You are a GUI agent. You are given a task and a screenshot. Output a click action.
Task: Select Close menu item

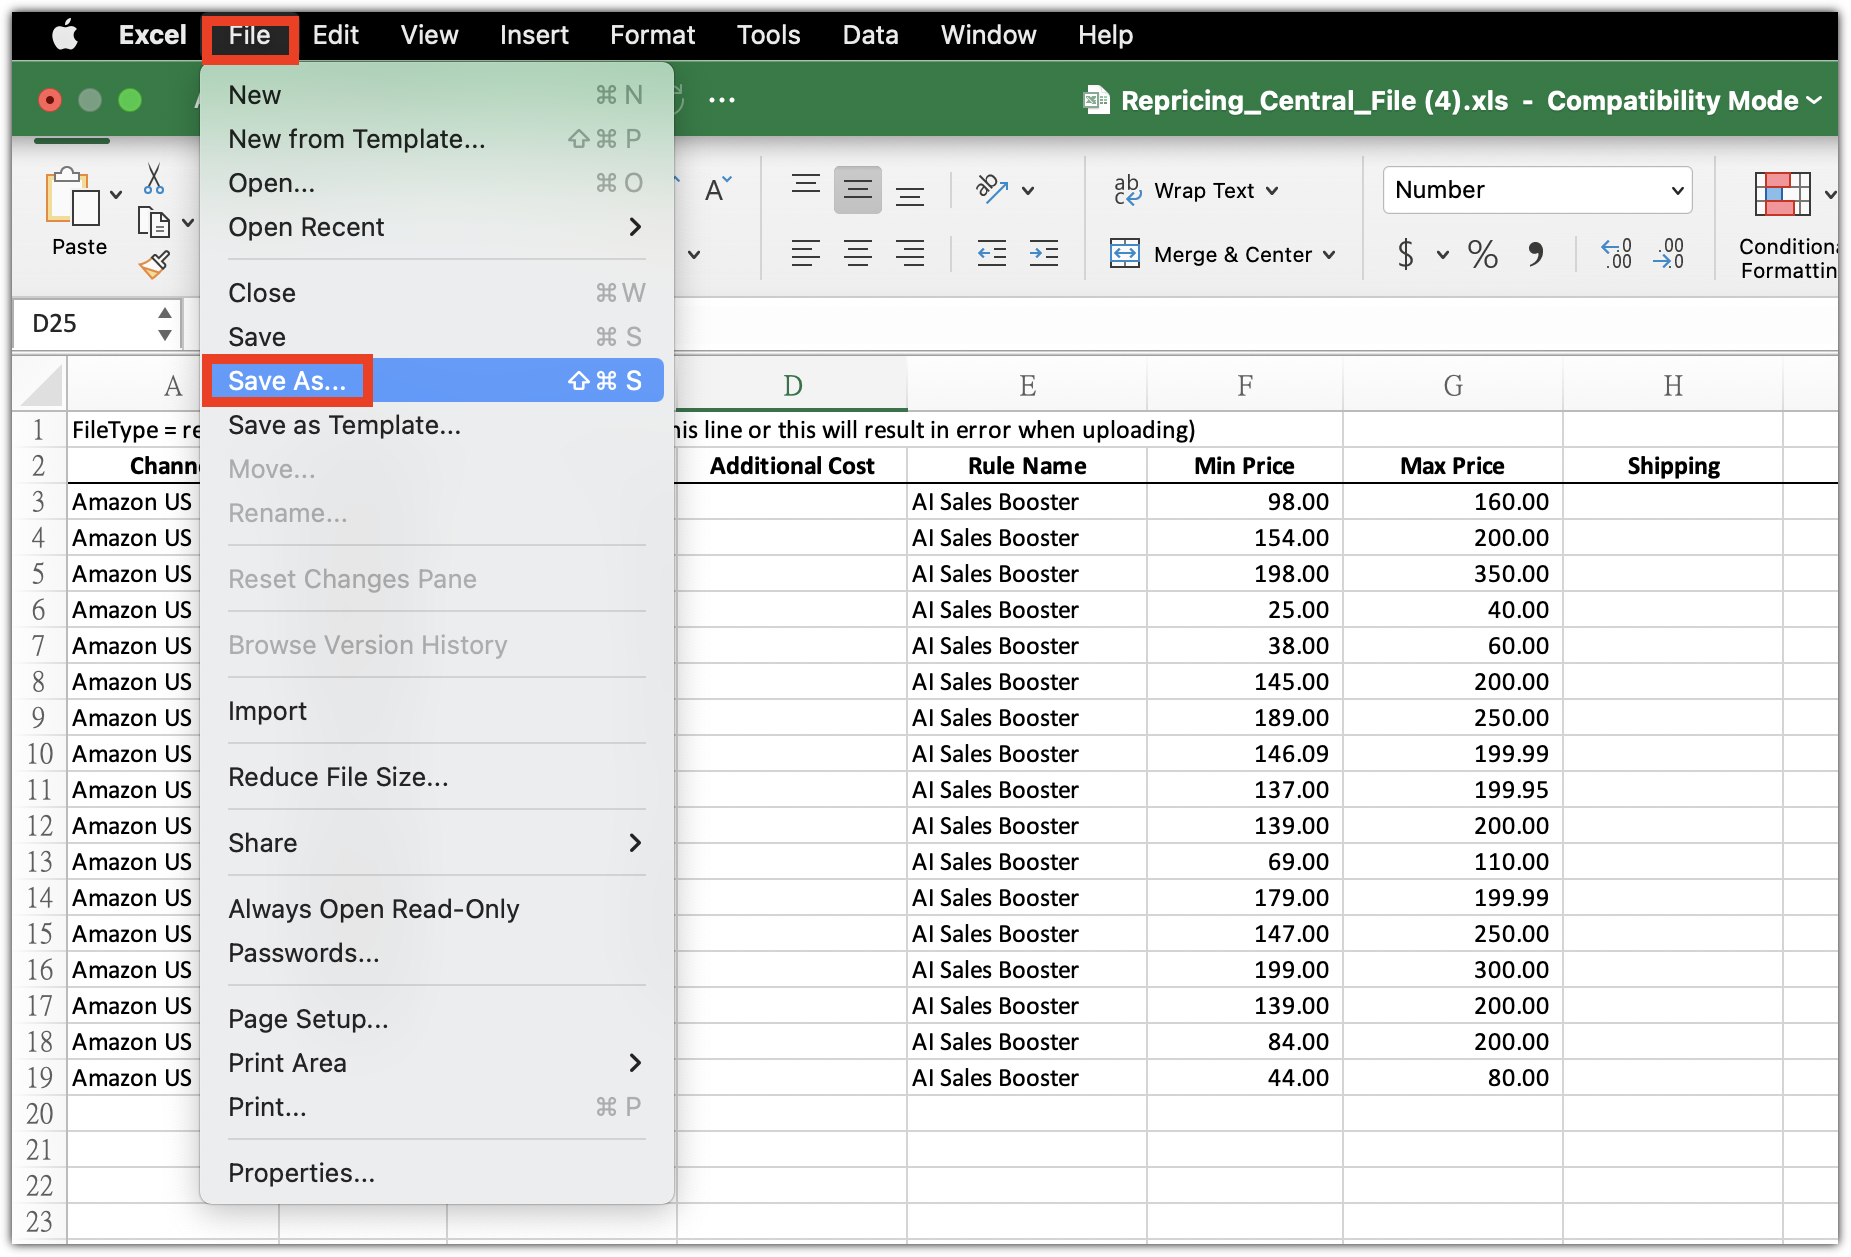(x=436, y=293)
